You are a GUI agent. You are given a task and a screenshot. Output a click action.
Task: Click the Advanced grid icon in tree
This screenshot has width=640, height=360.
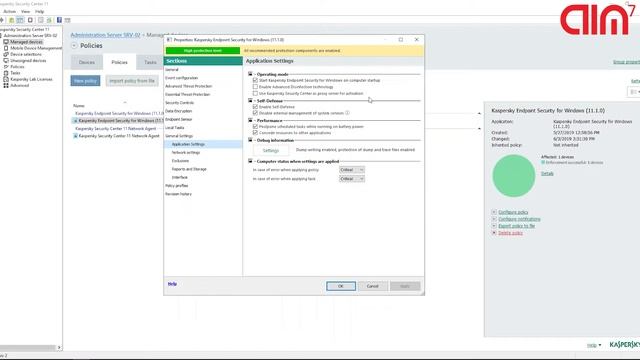(x=6, y=85)
